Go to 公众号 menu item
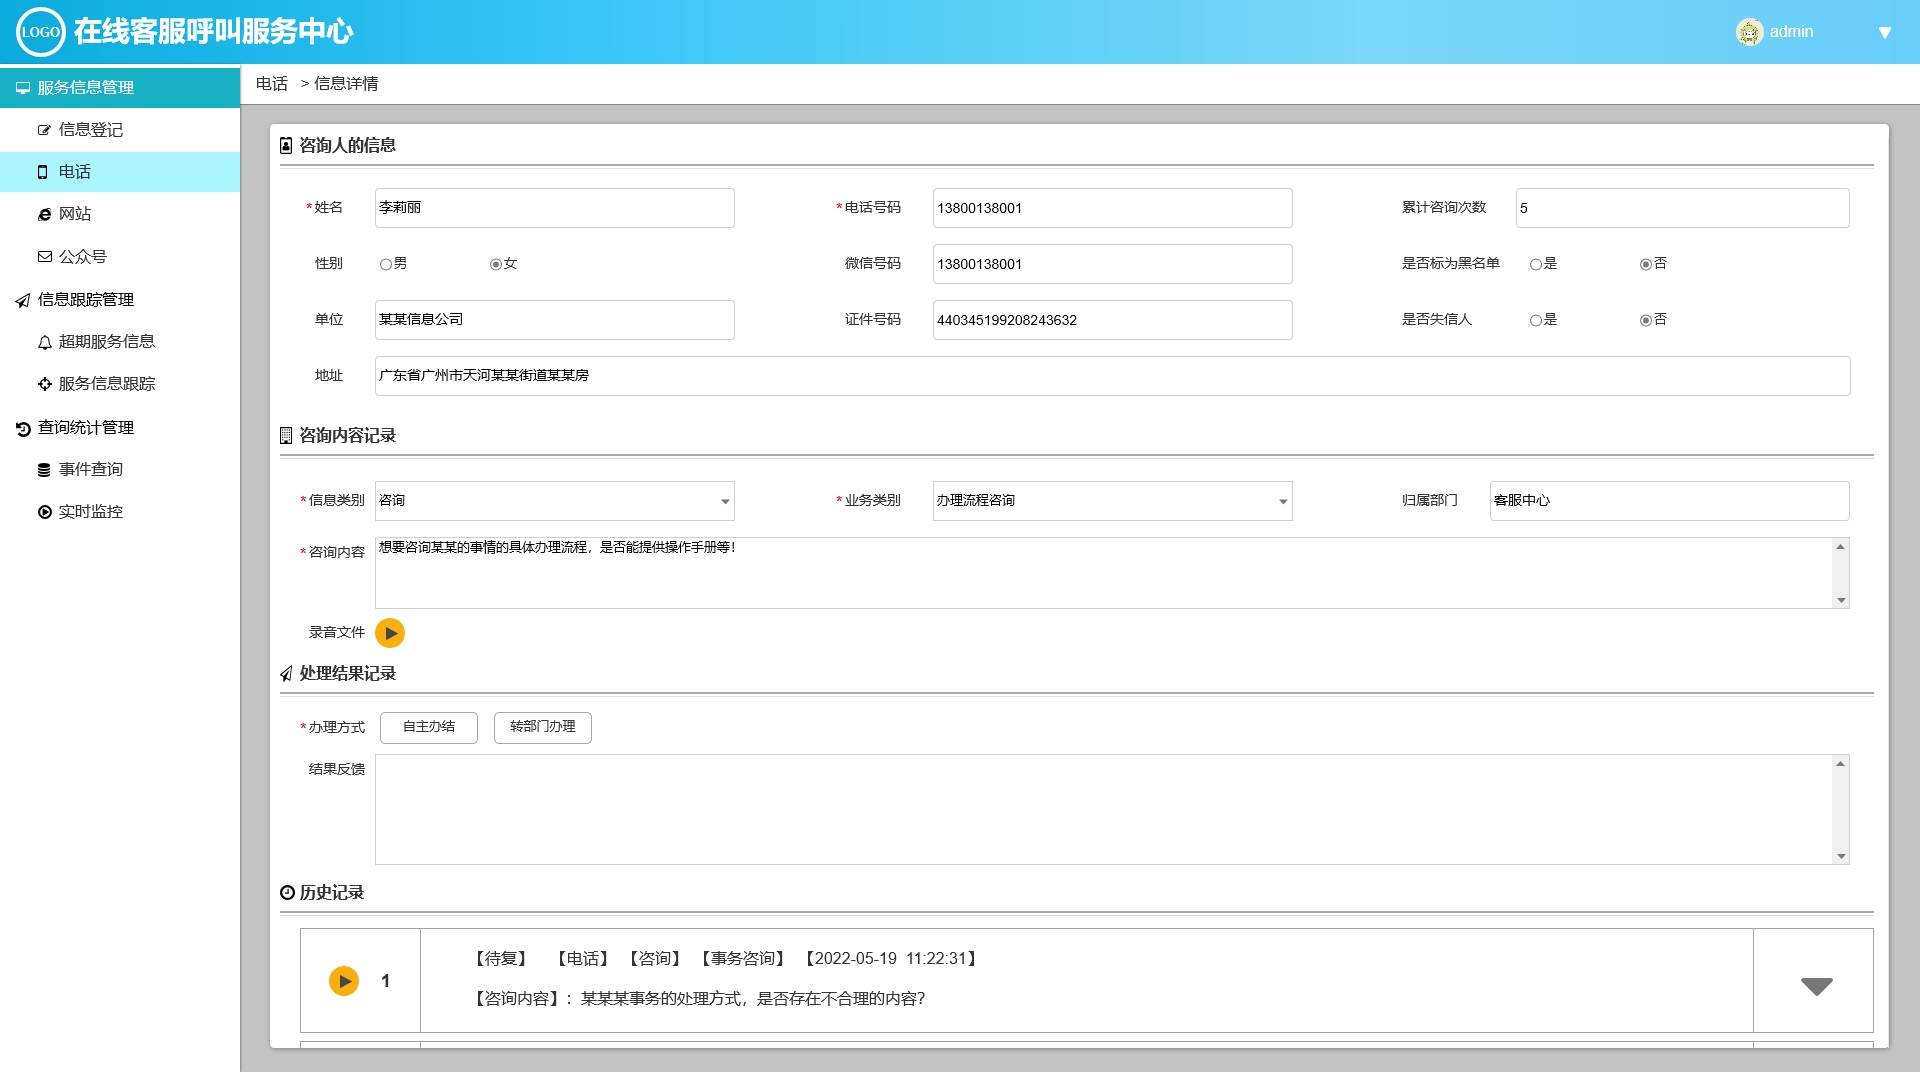Viewport: 1920px width, 1072px height. click(82, 257)
